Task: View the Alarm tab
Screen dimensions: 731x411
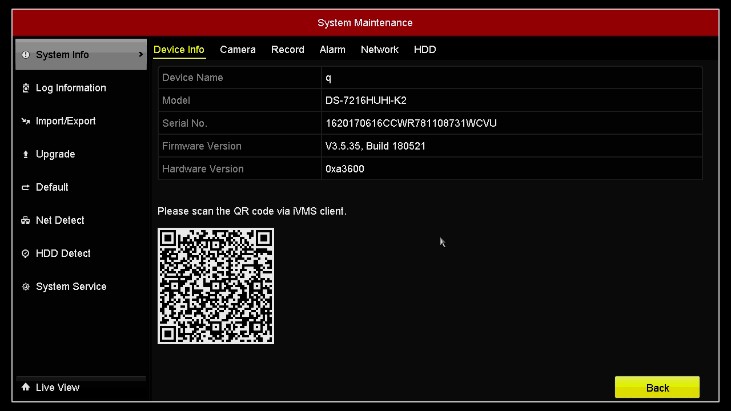Action: click(333, 49)
